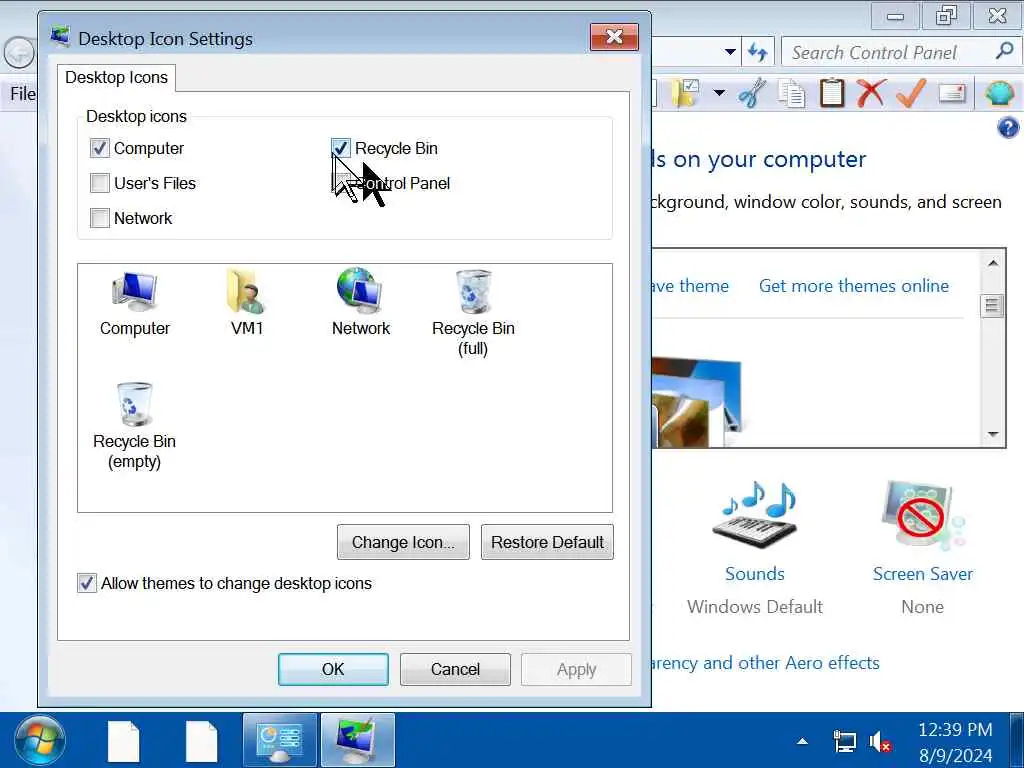Screen dimensions: 1024x768
Task: Expand the address bar dropdown arrow
Action: coord(730,52)
